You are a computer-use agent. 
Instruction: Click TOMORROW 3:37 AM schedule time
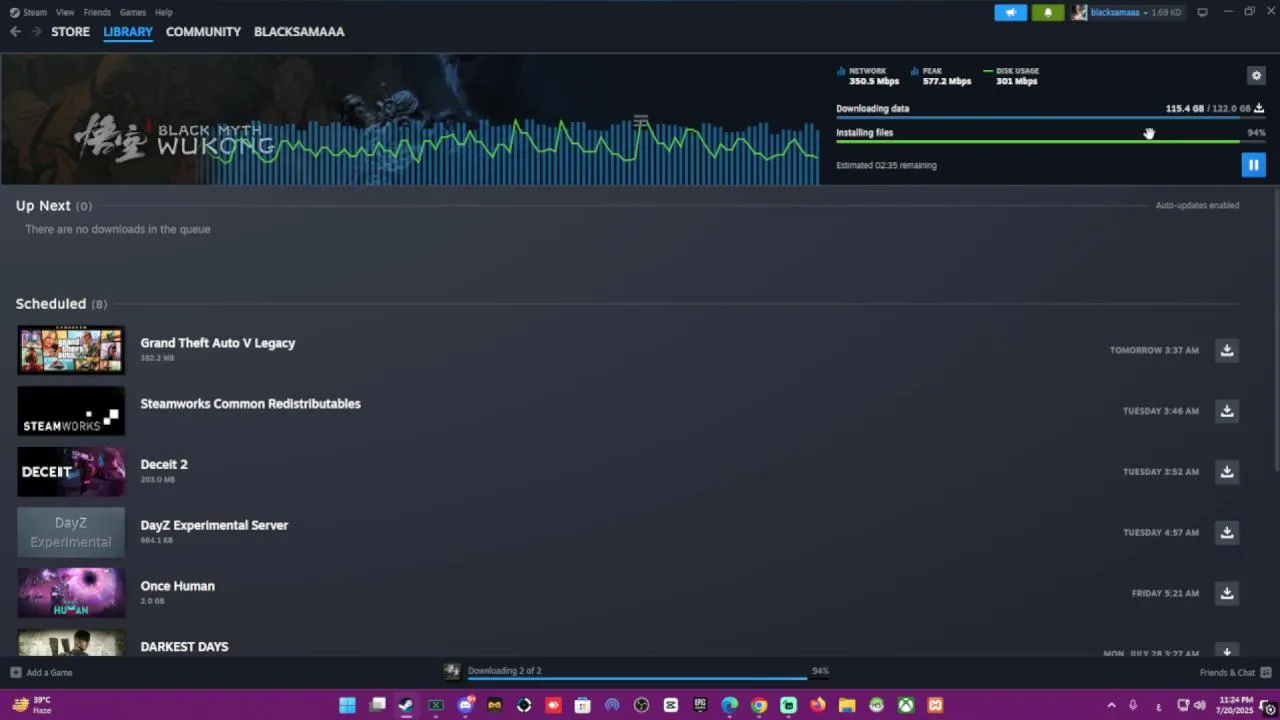(1154, 350)
